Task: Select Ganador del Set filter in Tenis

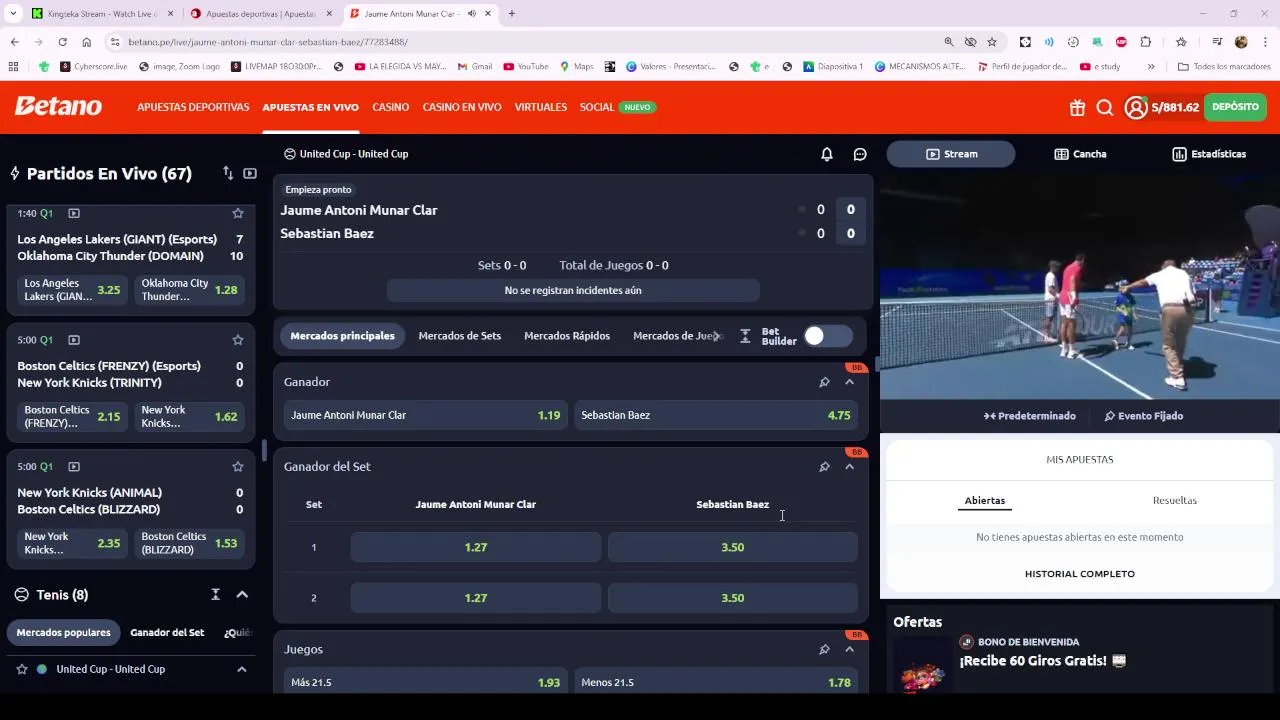Action: tap(167, 633)
